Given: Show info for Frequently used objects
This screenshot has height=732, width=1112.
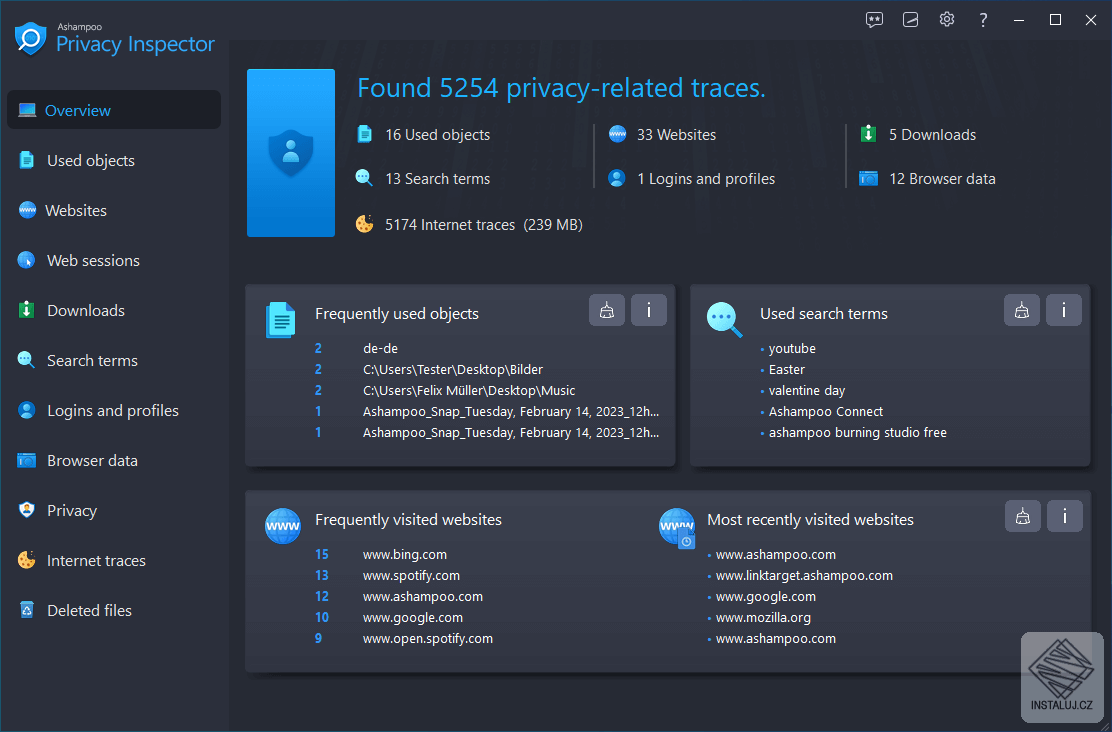Looking at the screenshot, I should tap(649, 310).
